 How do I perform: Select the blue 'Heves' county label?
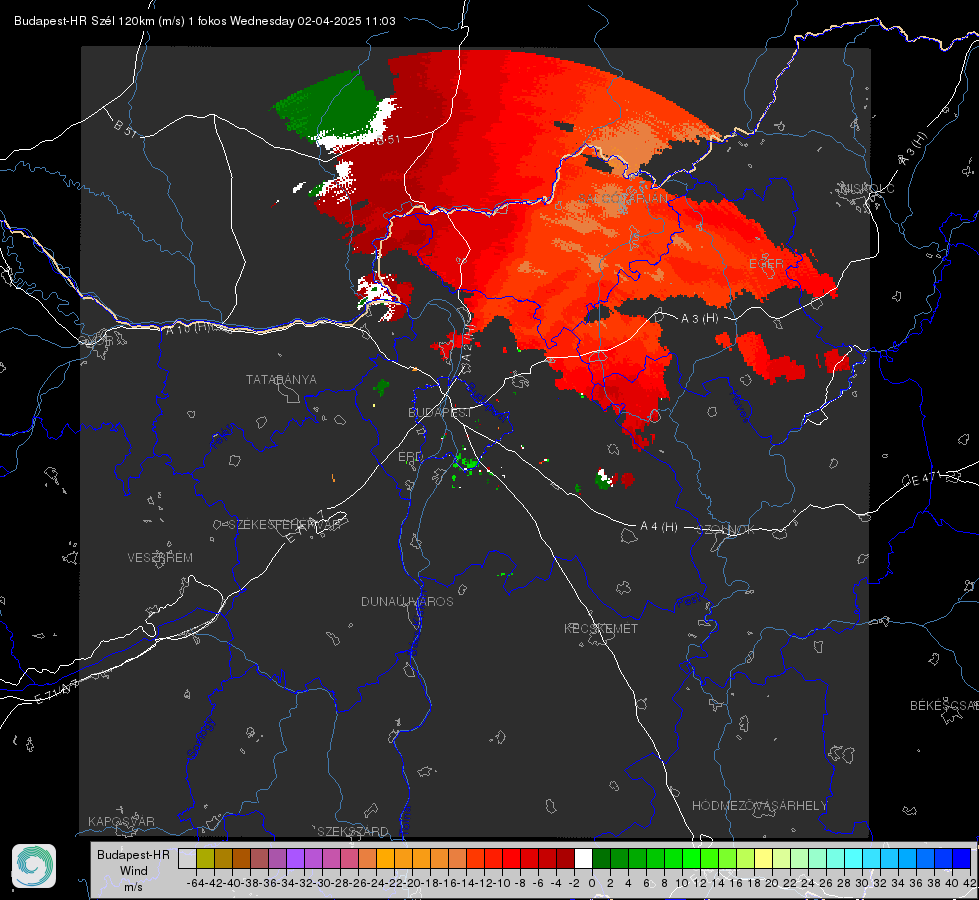(x=739, y=405)
